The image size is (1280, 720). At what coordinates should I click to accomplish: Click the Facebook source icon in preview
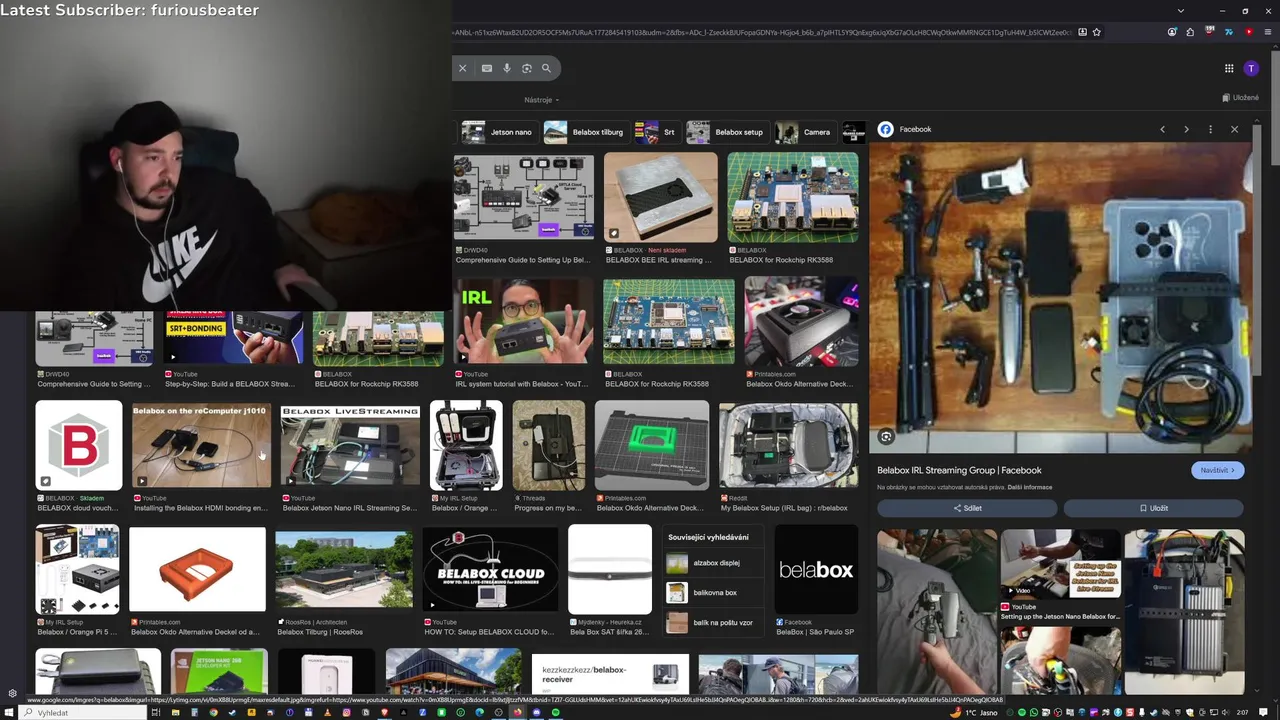[x=885, y=129]
